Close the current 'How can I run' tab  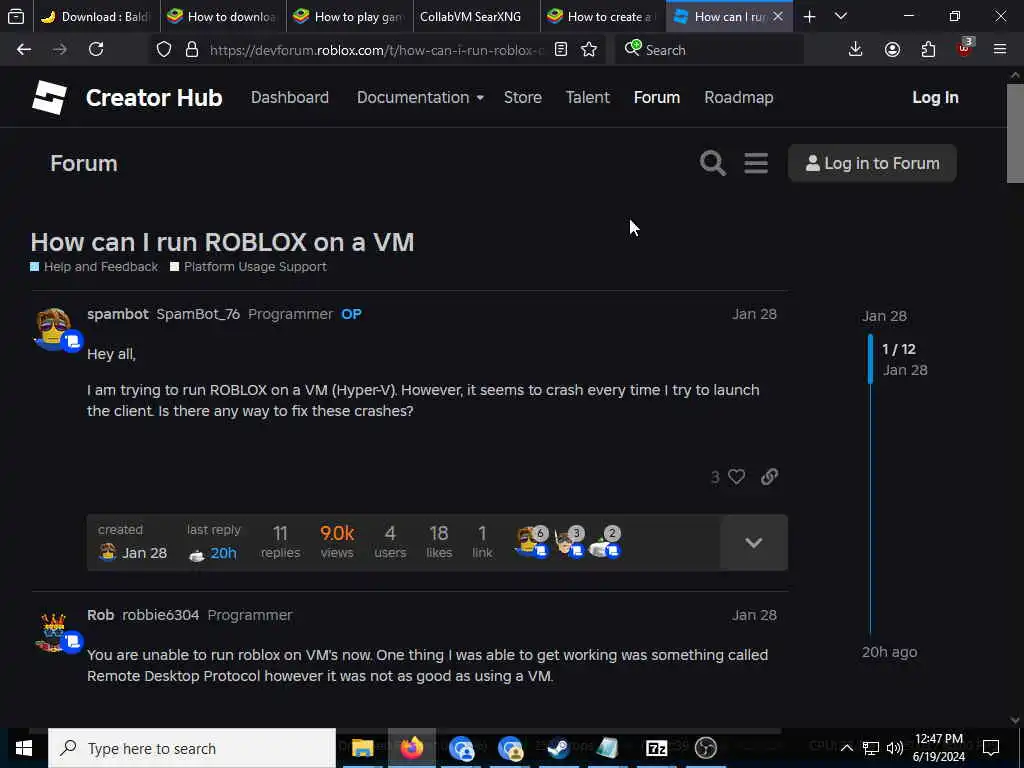click(778, 17)
